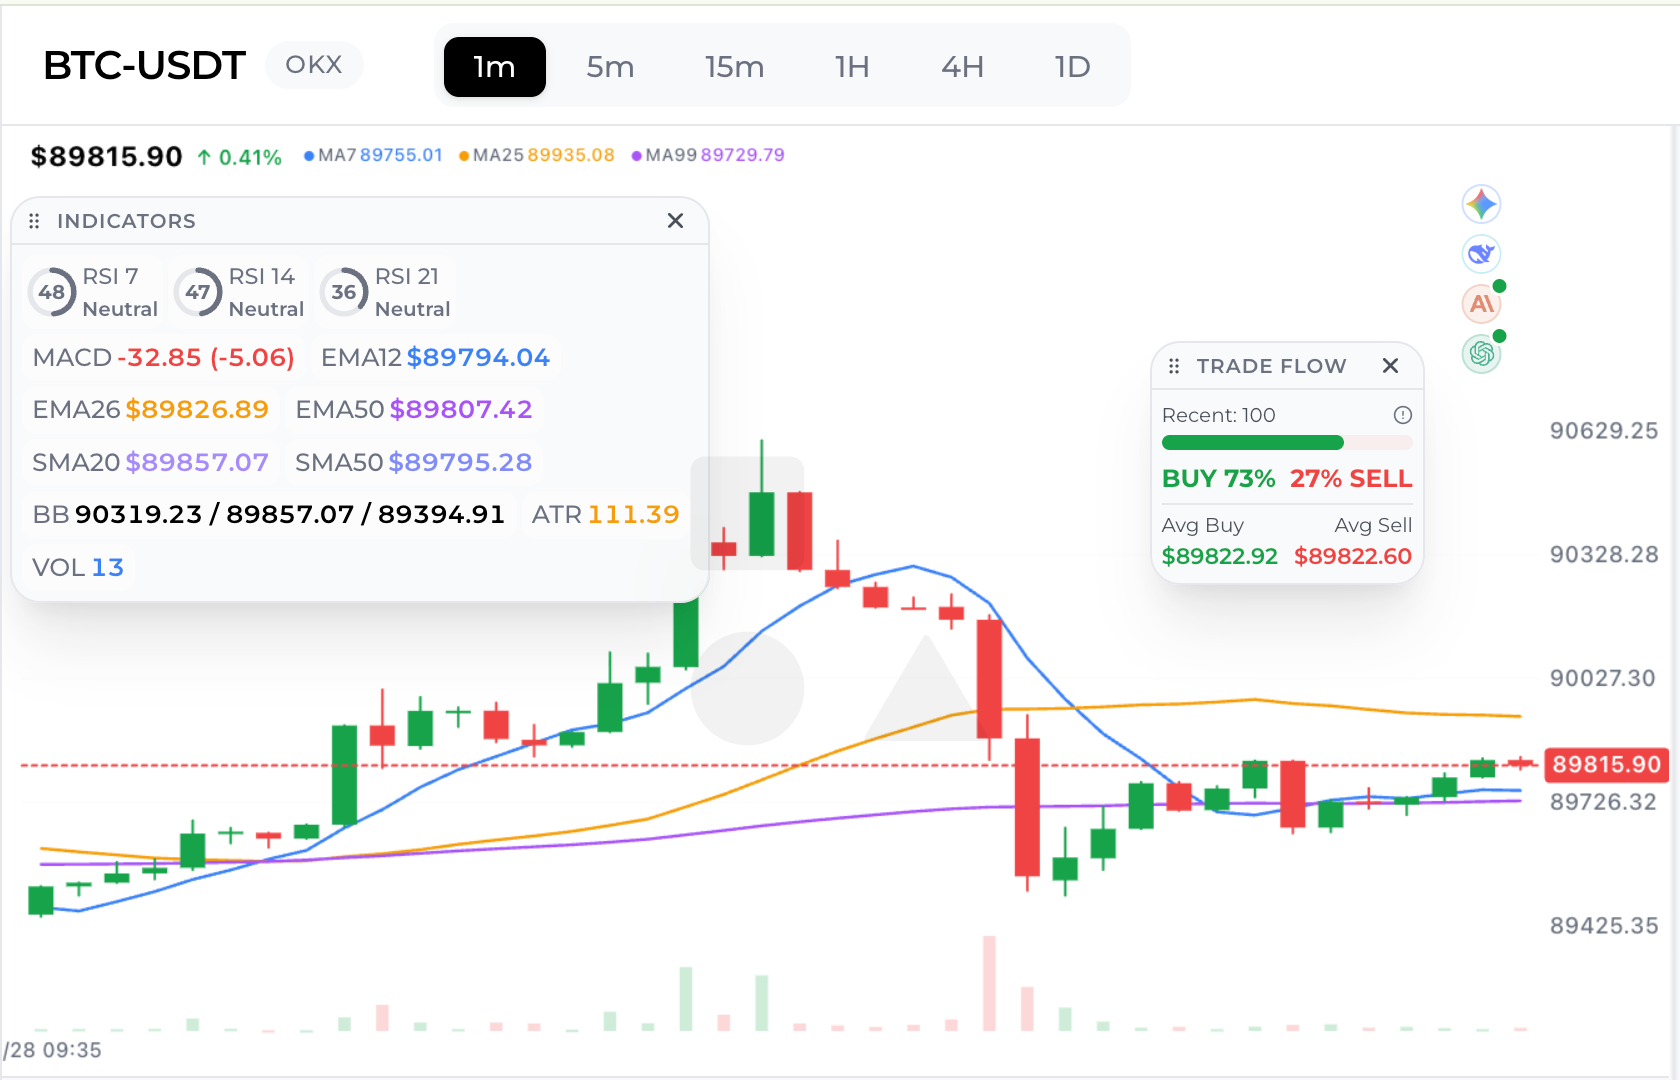Click the Gemini AI star icon
Image resolution: width=1680 pixels, height=1080 pixels.
click(x=1481, y=204)
